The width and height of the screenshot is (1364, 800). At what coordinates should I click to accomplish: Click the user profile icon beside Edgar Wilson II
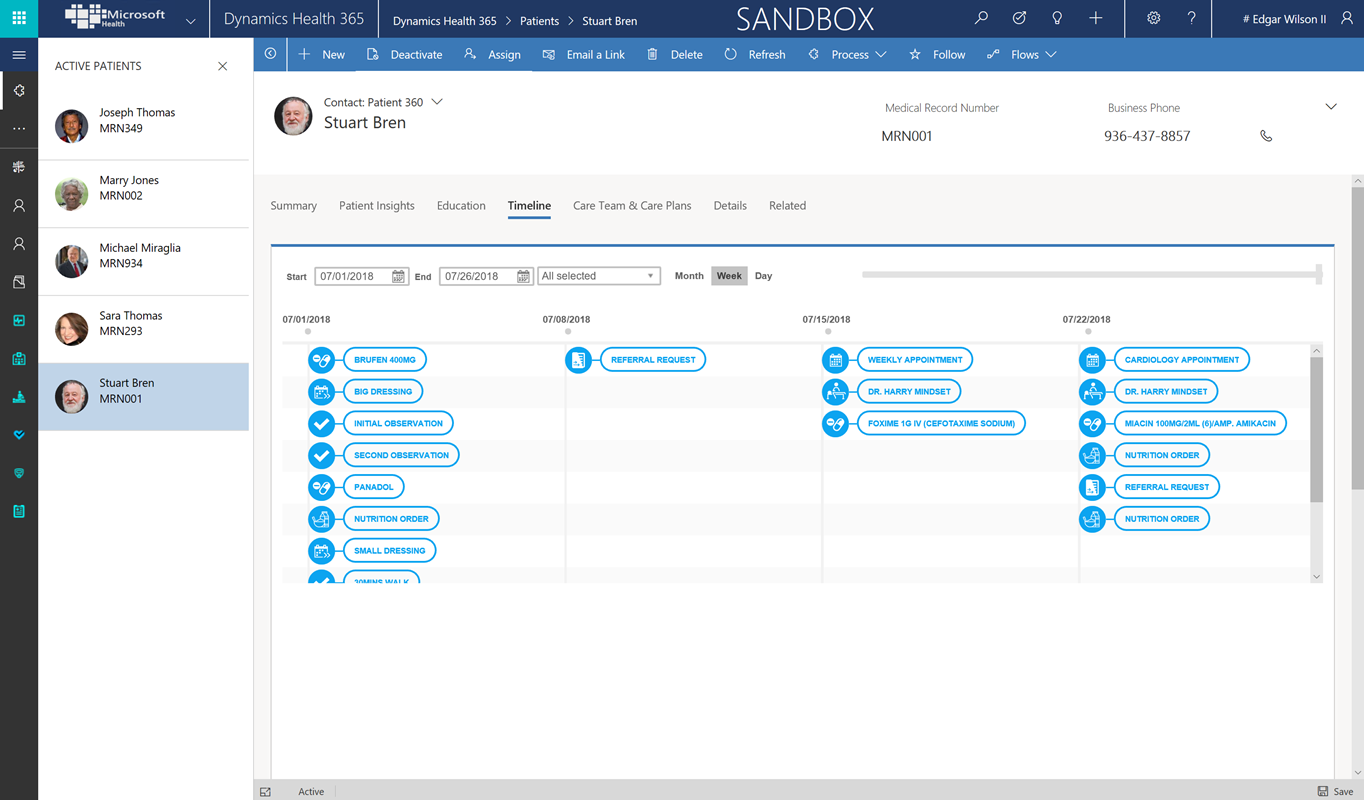point(1347,18)
